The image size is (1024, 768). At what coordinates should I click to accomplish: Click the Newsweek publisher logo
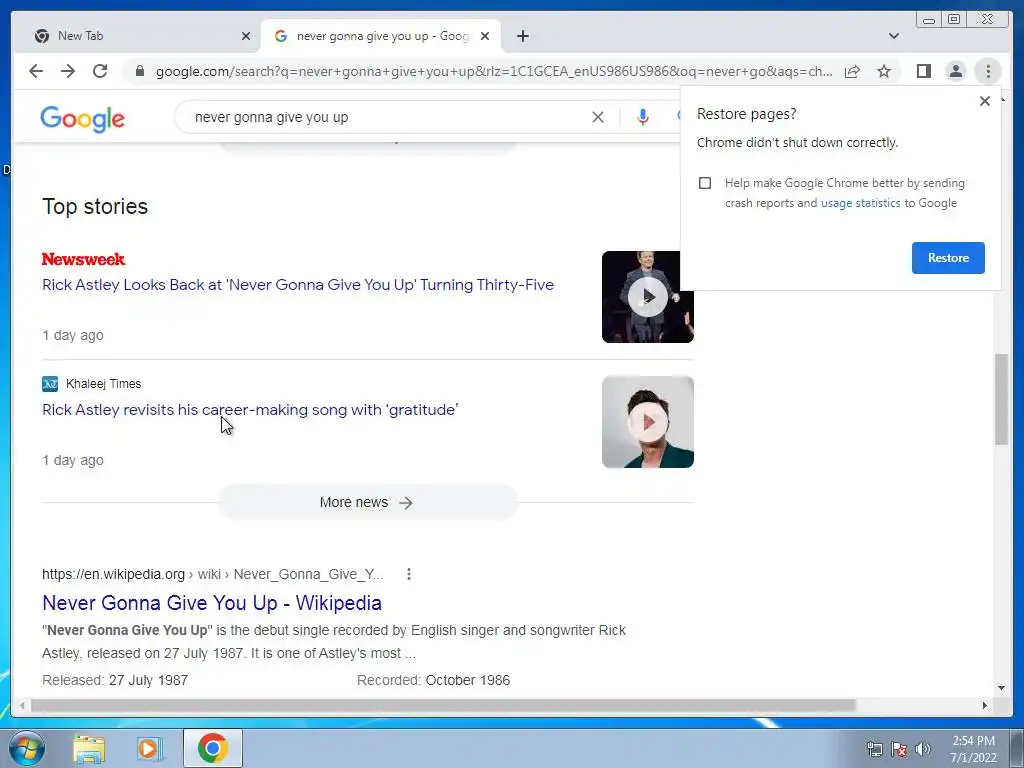tap(84, 259)
